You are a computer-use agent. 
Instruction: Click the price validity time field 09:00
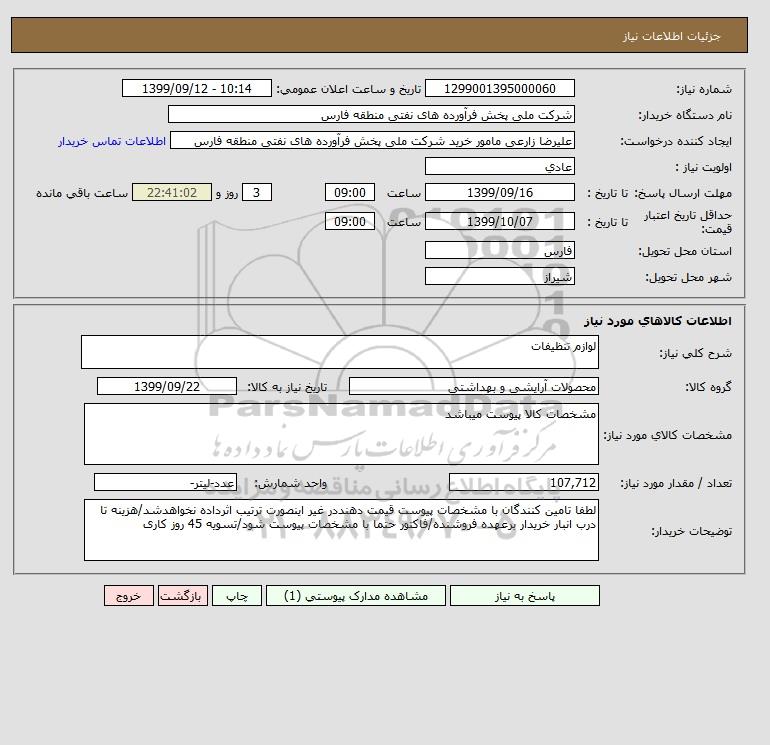[350, 221]
